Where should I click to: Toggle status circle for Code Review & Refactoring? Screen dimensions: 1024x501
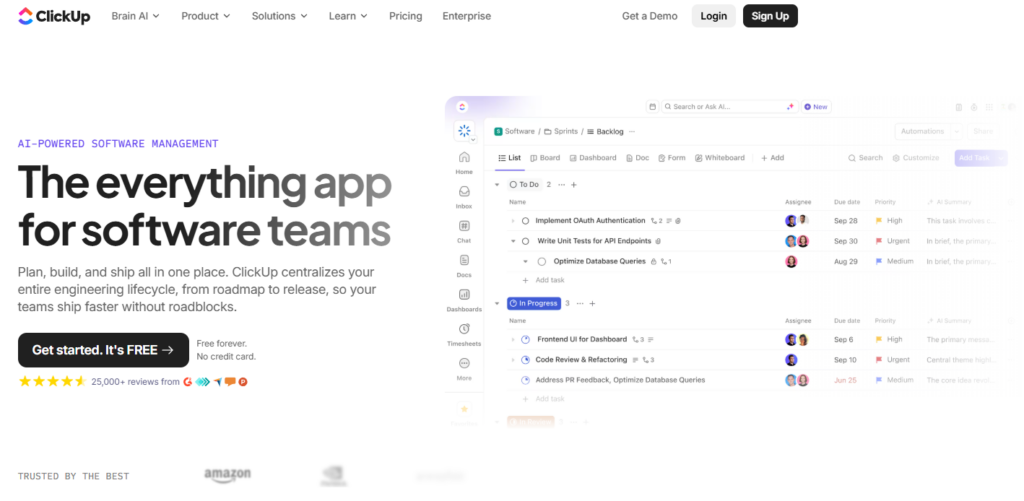point(525,360)
